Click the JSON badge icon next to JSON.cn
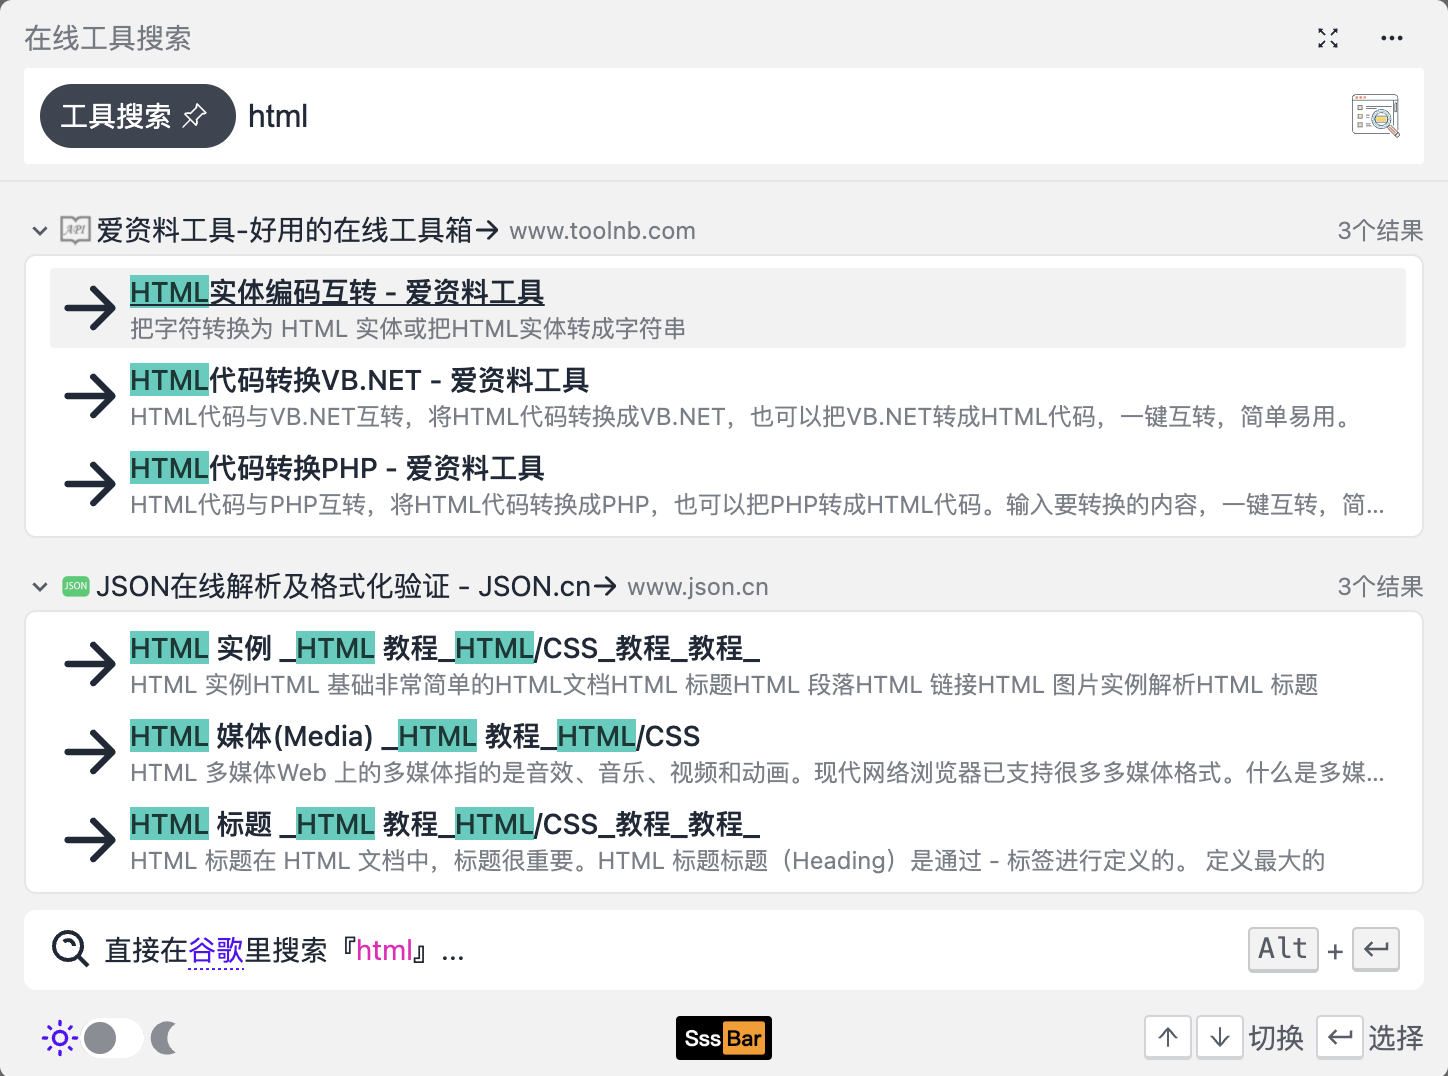This screenshot has width=1448, height=1076. [x=75, y=586]
